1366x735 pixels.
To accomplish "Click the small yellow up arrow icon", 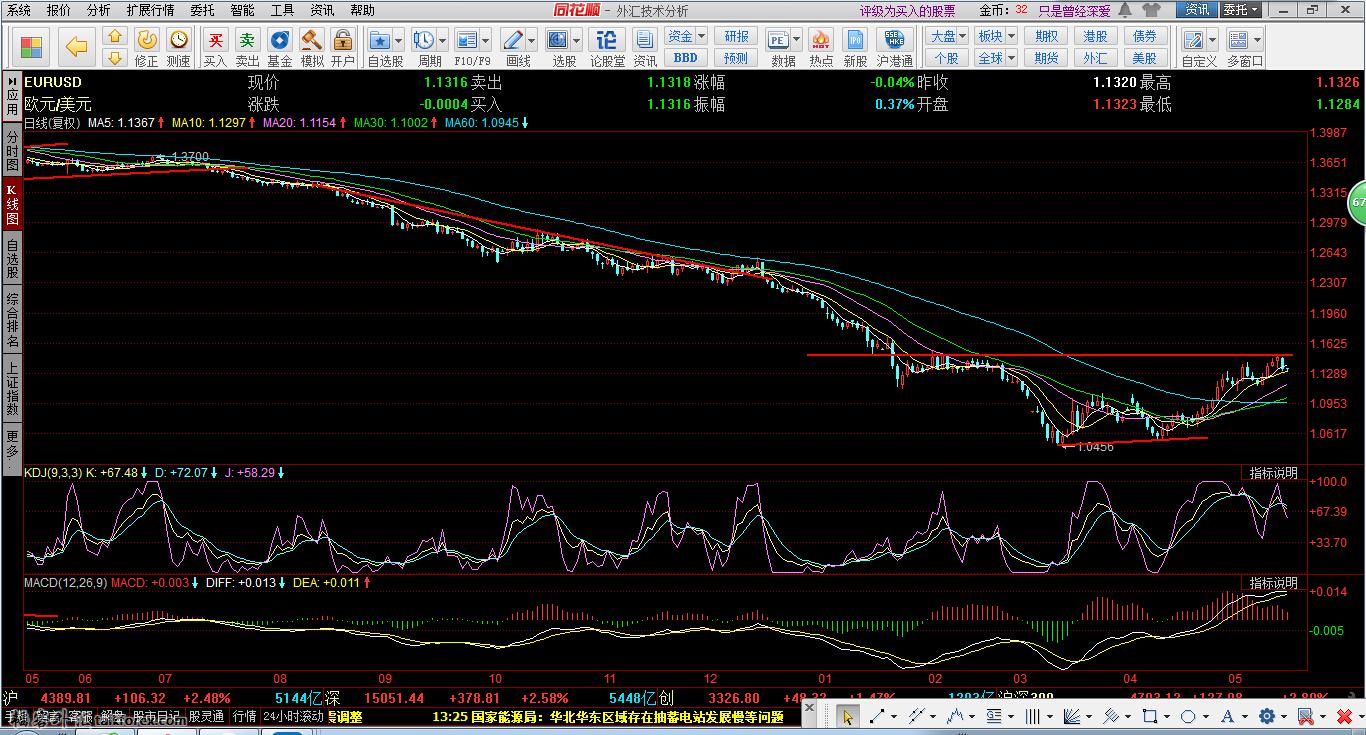I will (x=115, y=37).
